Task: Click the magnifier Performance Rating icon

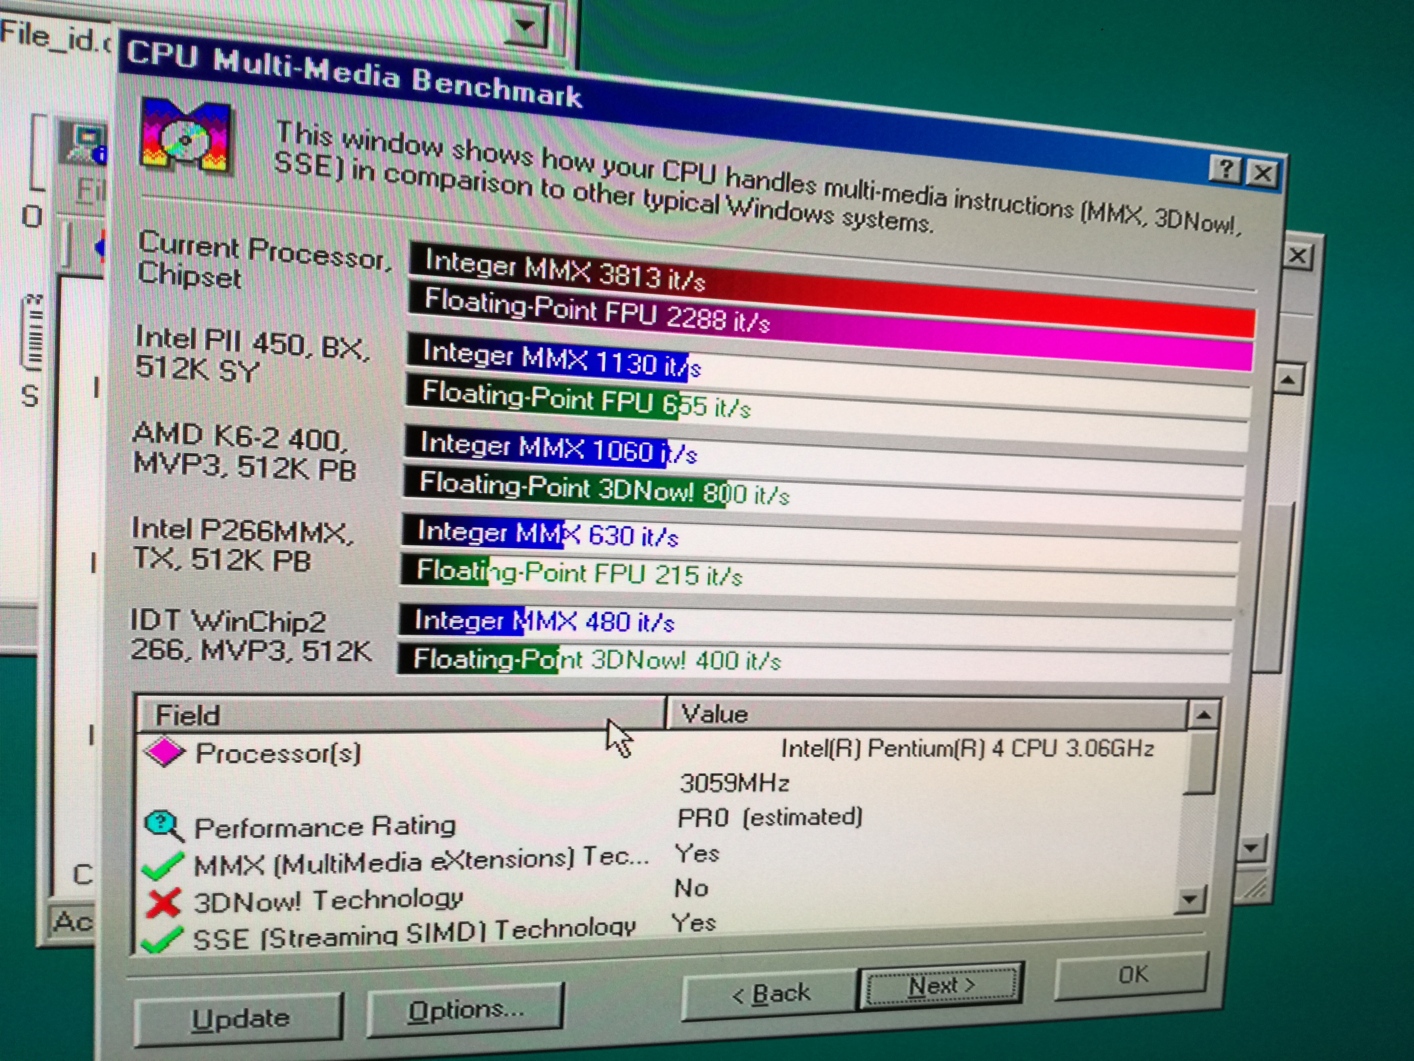Action: [x=164, y=826]
